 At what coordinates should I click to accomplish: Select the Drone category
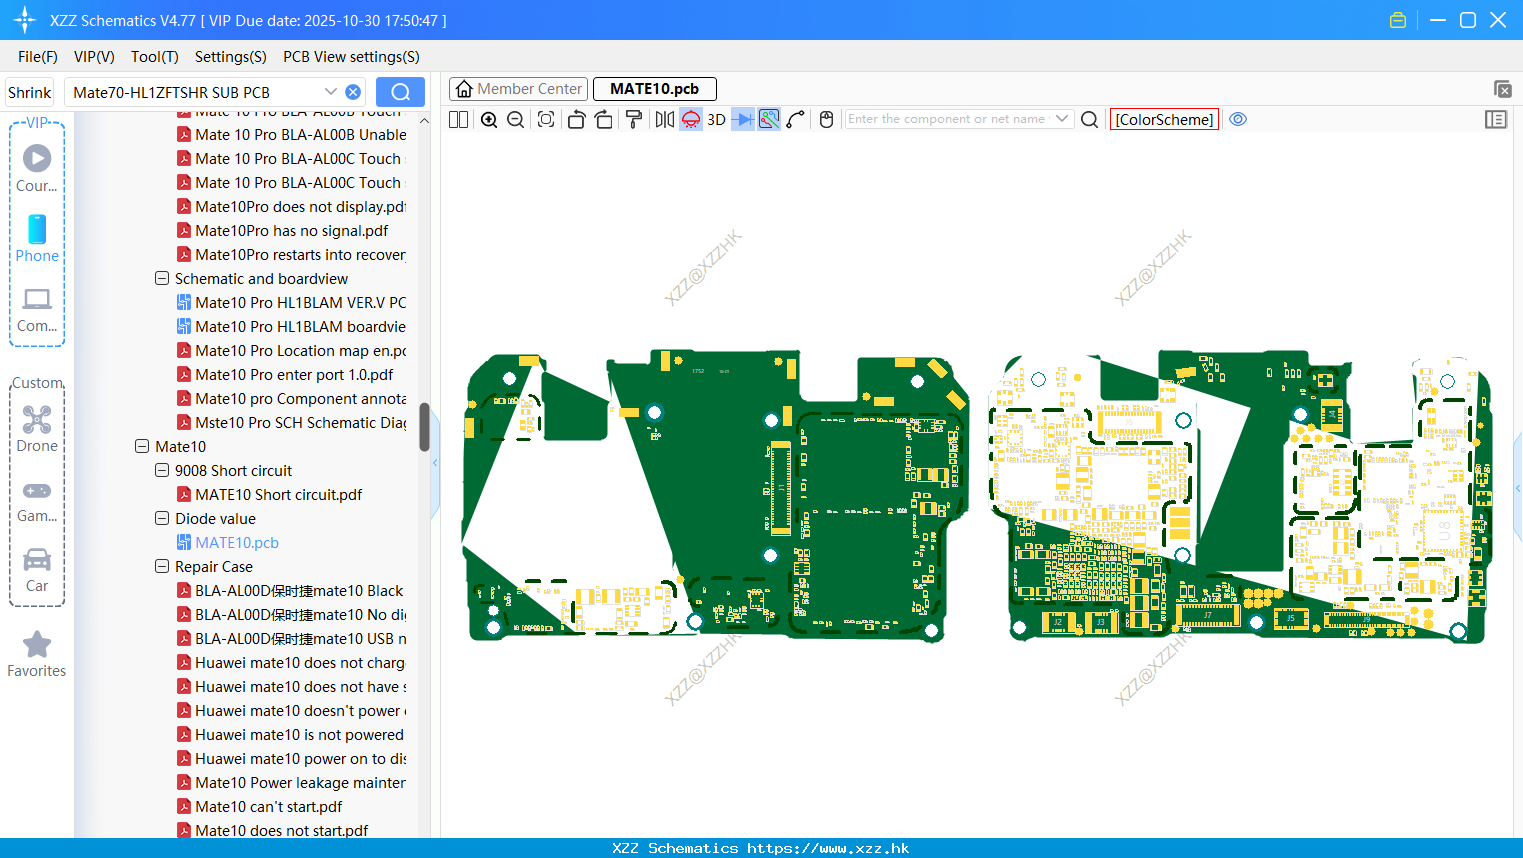[x=37, y=428]
